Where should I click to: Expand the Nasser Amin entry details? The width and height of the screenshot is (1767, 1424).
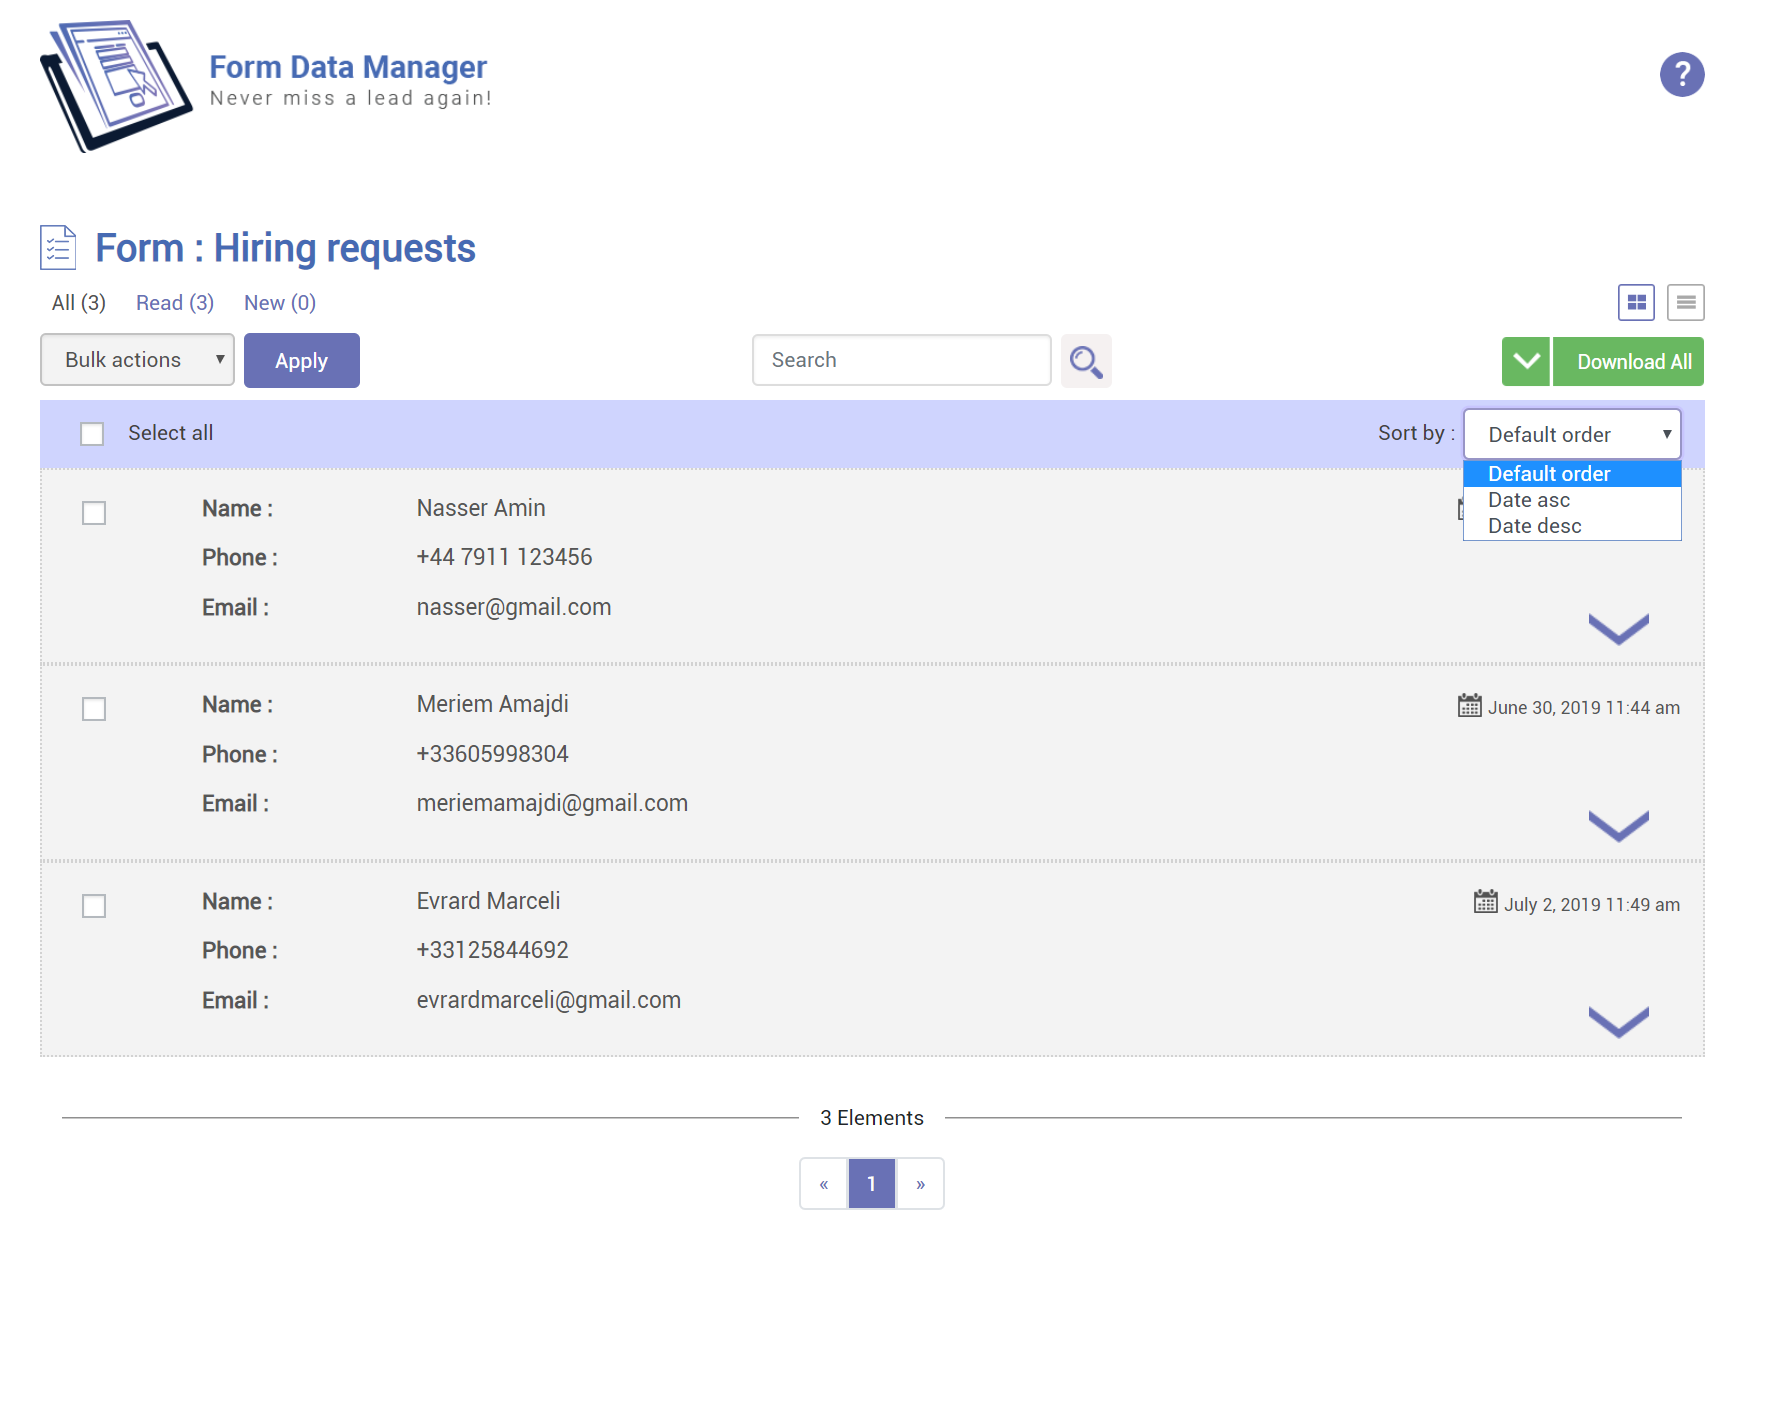click(1617, 629)
